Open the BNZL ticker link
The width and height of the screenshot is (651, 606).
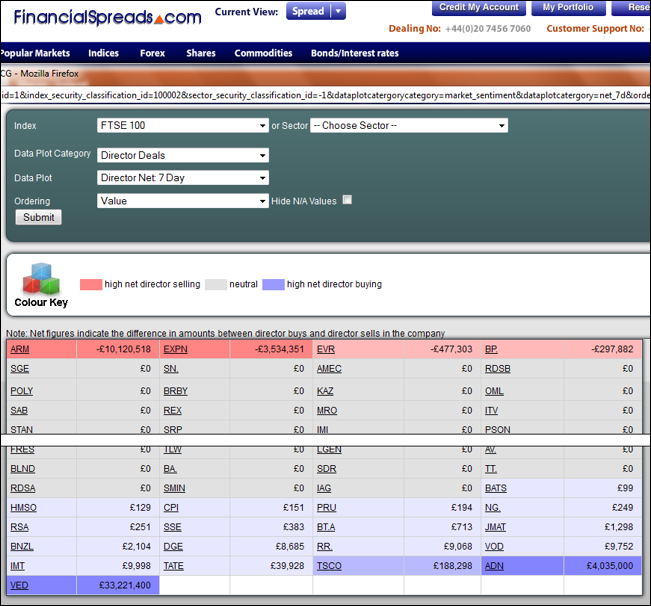[x=22, y=546]
